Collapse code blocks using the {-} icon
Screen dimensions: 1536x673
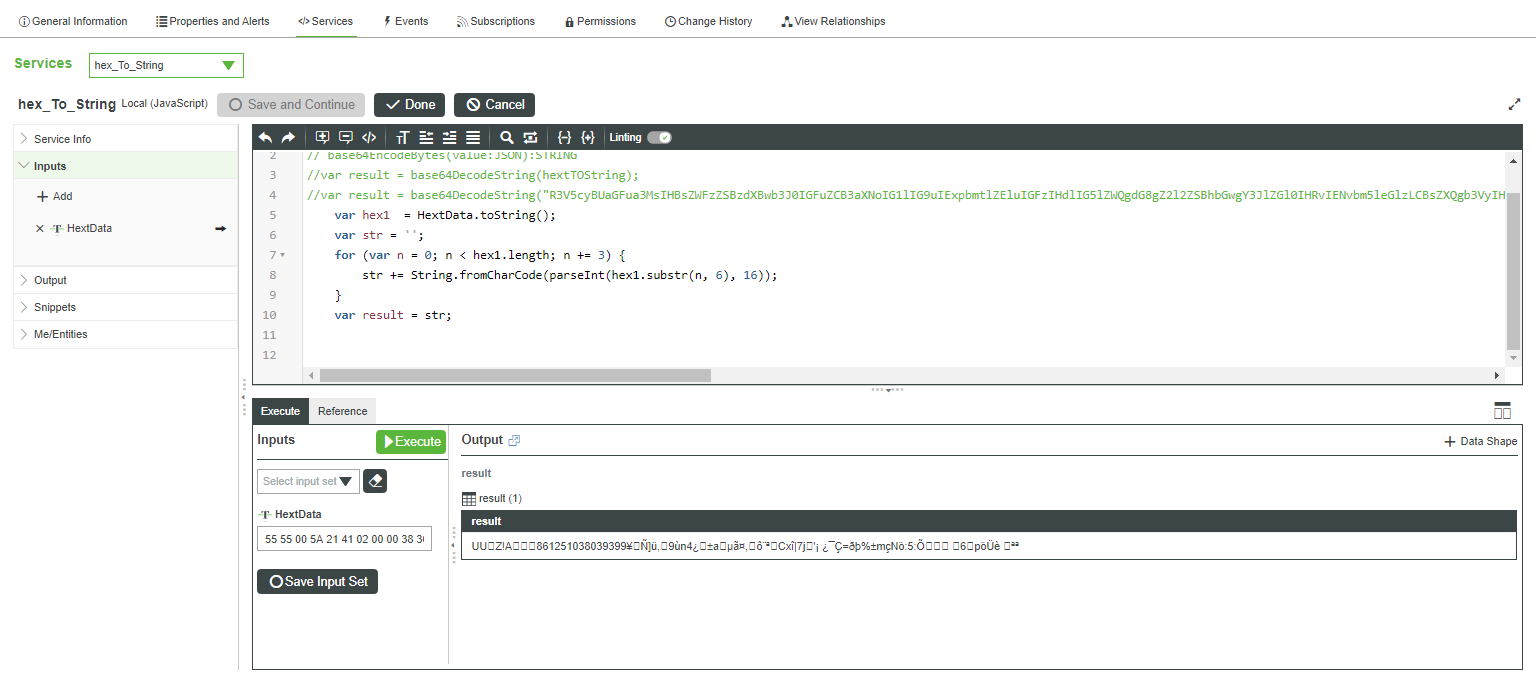(x=565, y=137)
